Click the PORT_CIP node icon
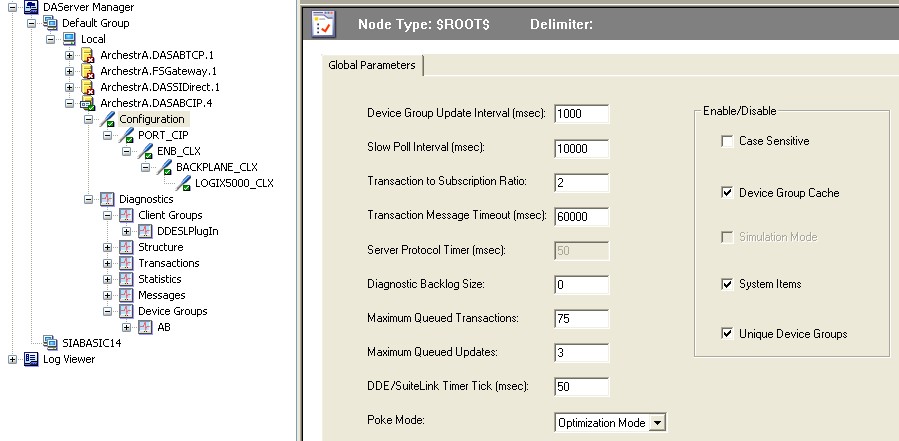This screenshot has height=441, width=899. (126, 135)
